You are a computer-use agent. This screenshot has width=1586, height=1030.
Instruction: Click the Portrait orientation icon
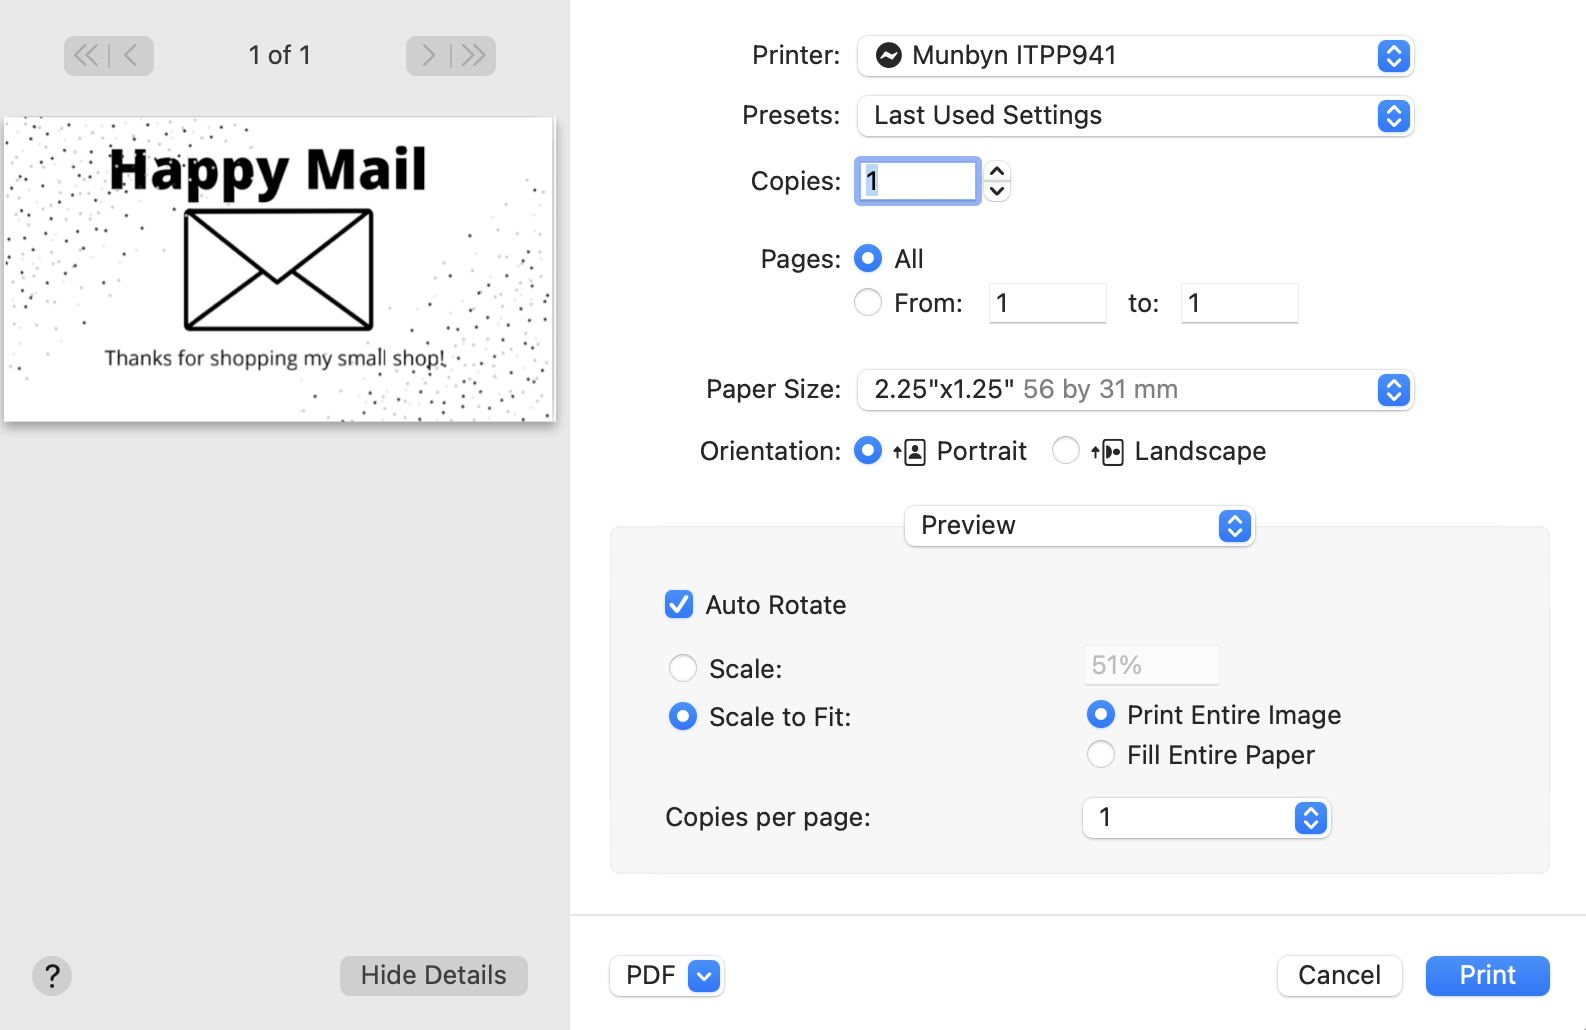click(910, 452)
